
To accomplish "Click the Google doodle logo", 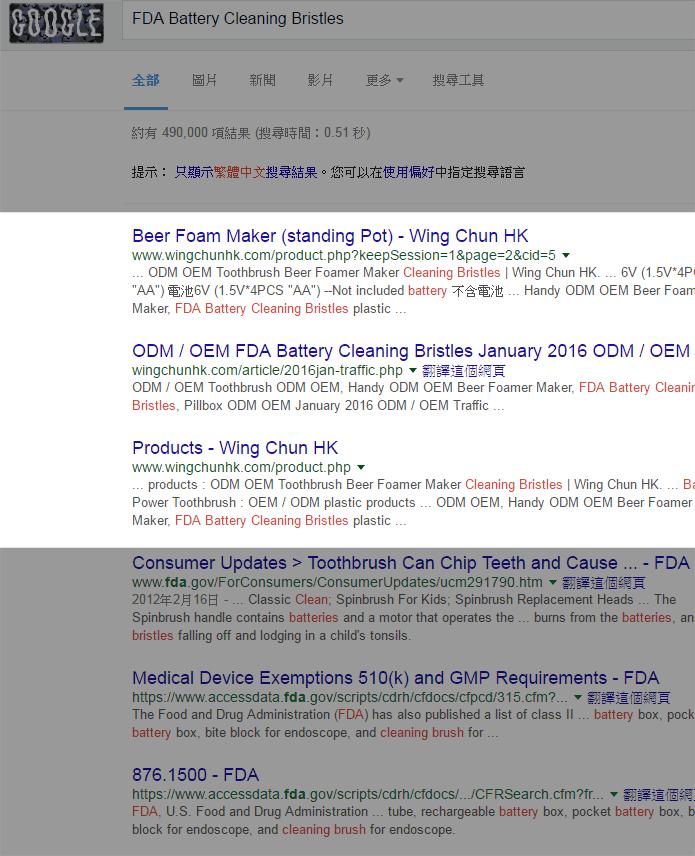I will coord(56,23).
